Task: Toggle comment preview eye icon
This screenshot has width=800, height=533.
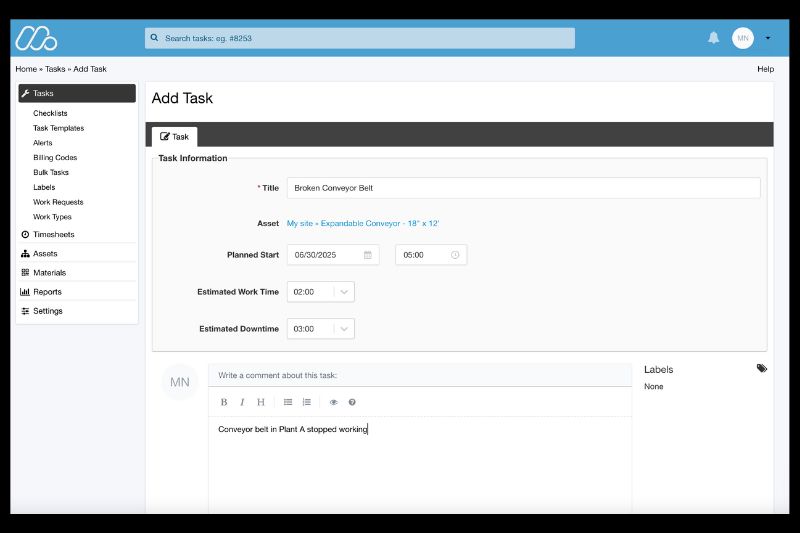Action: click(x=334, y=402)
